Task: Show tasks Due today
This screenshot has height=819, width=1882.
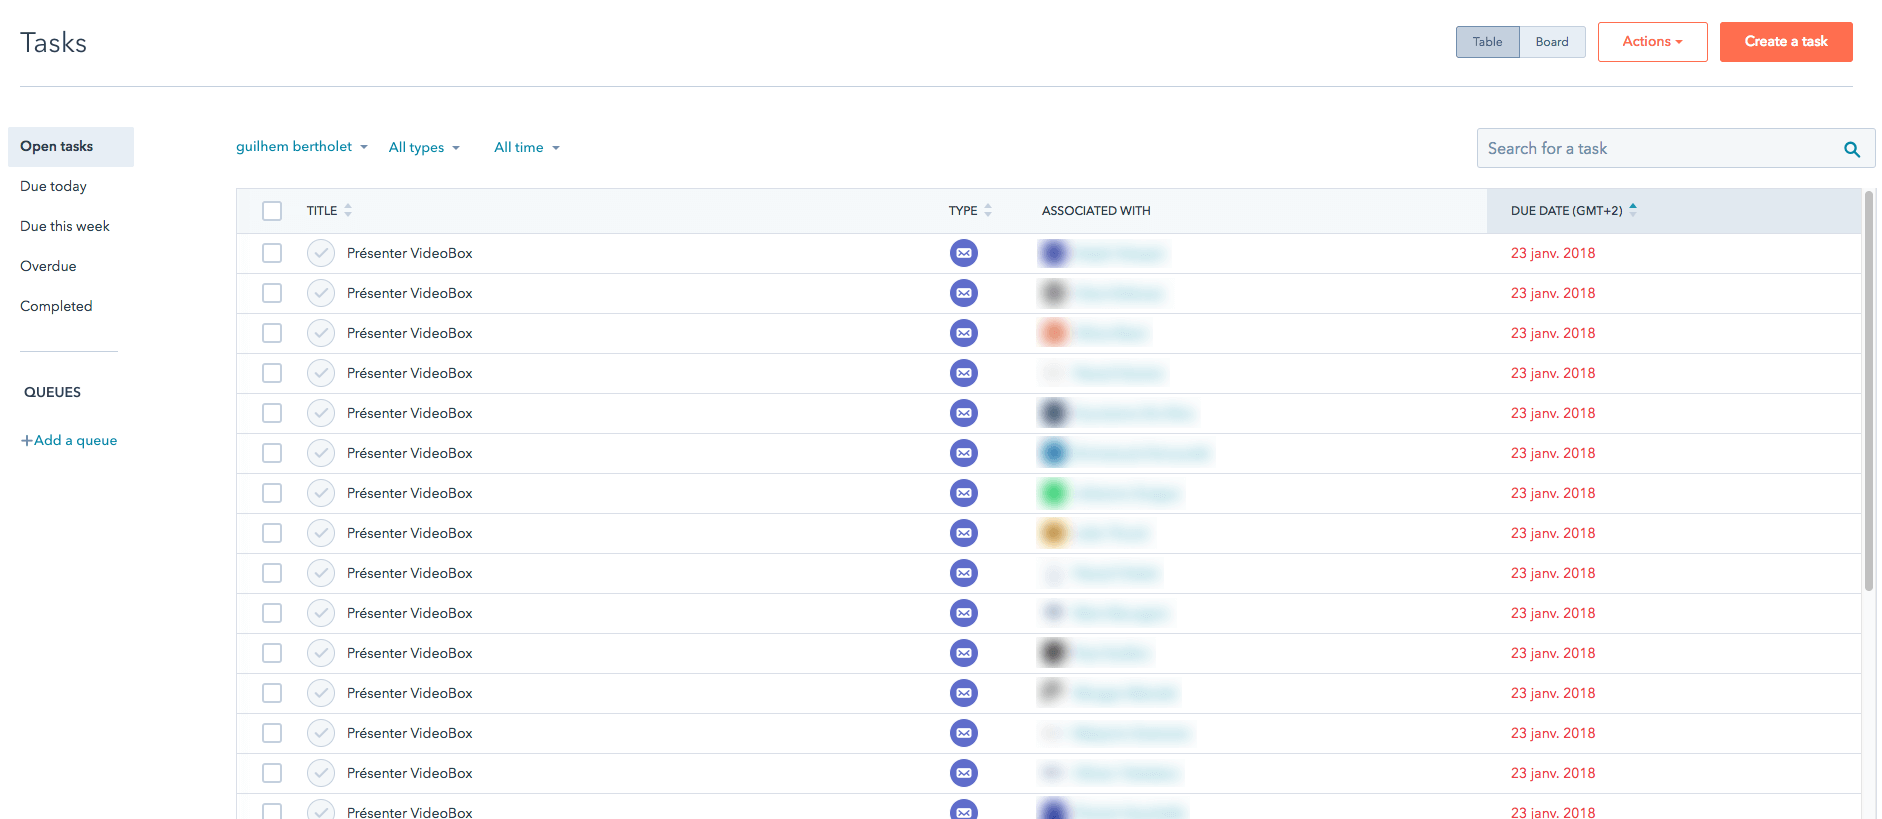Action: coord(53,186)
